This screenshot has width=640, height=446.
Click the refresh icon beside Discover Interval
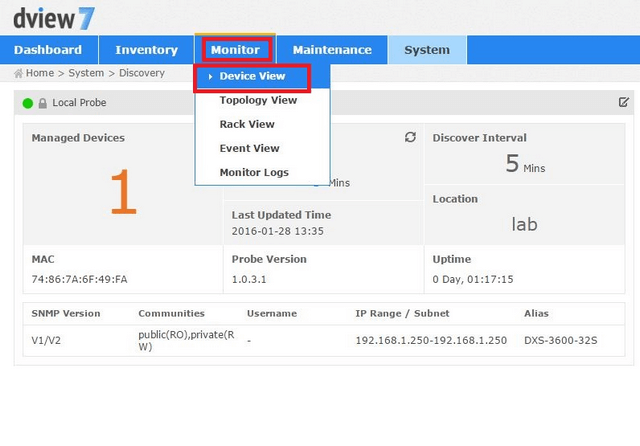pos(410,137)
